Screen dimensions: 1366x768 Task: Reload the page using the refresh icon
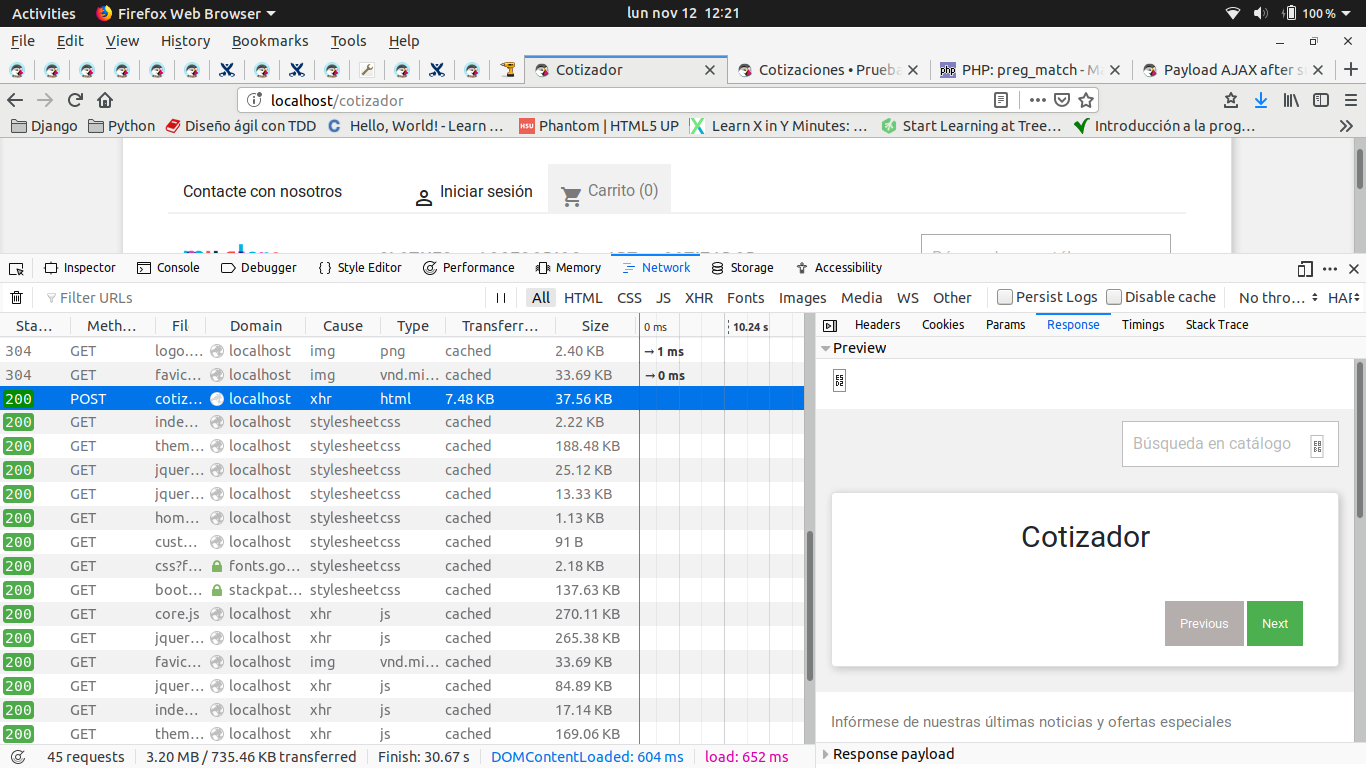[75, 100]
